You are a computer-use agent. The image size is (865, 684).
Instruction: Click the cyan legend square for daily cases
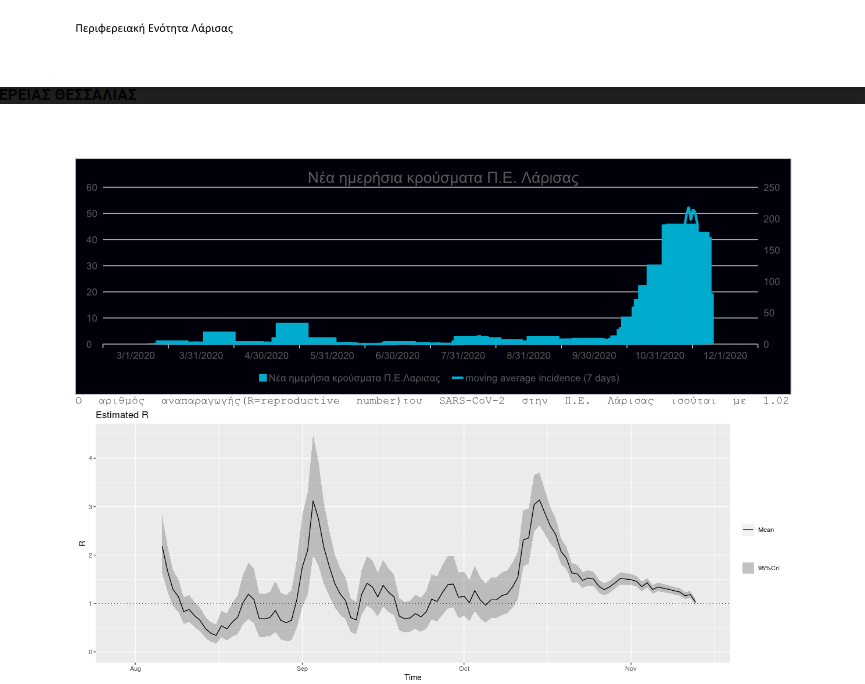coord(263,378)
